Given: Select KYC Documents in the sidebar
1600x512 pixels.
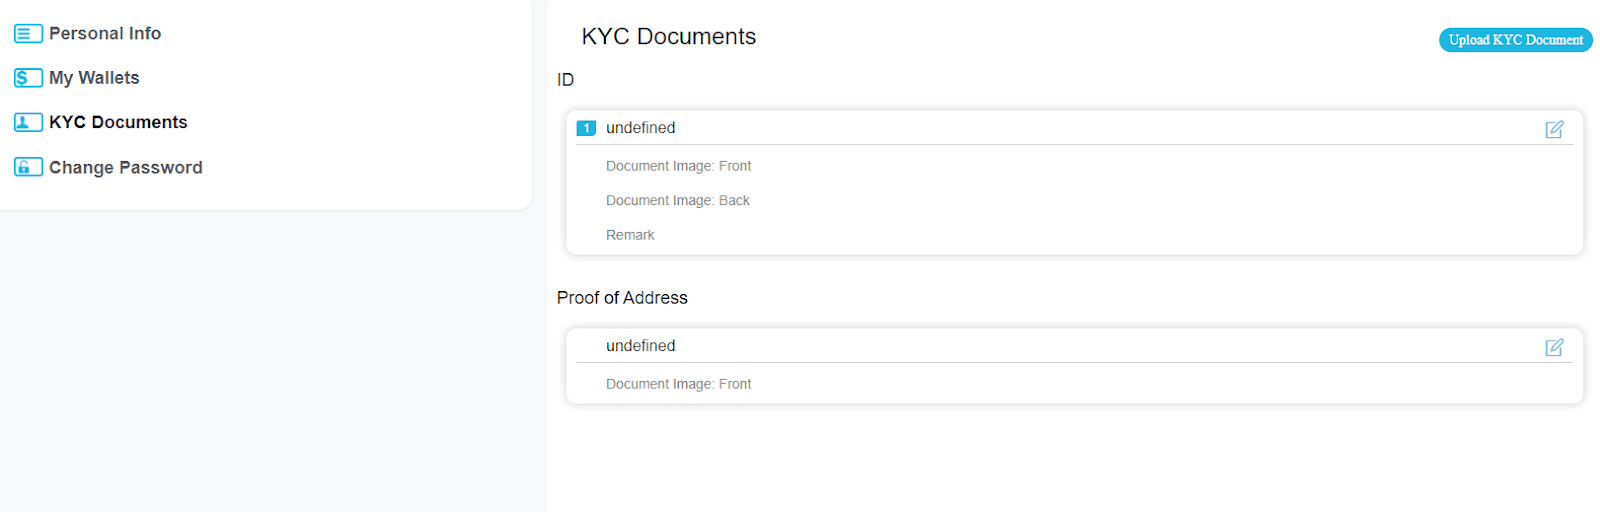Looking at the screenshot, I should pos(118,122).
